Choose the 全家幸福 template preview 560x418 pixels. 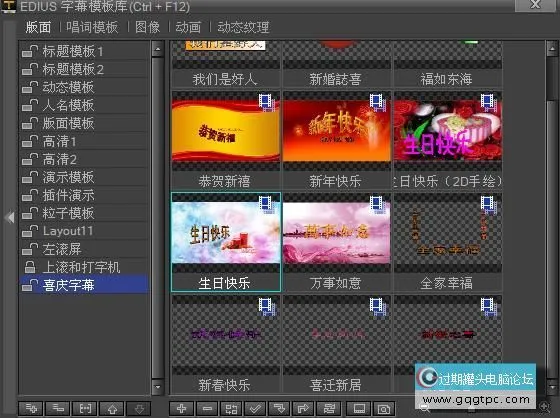(448, 233)
